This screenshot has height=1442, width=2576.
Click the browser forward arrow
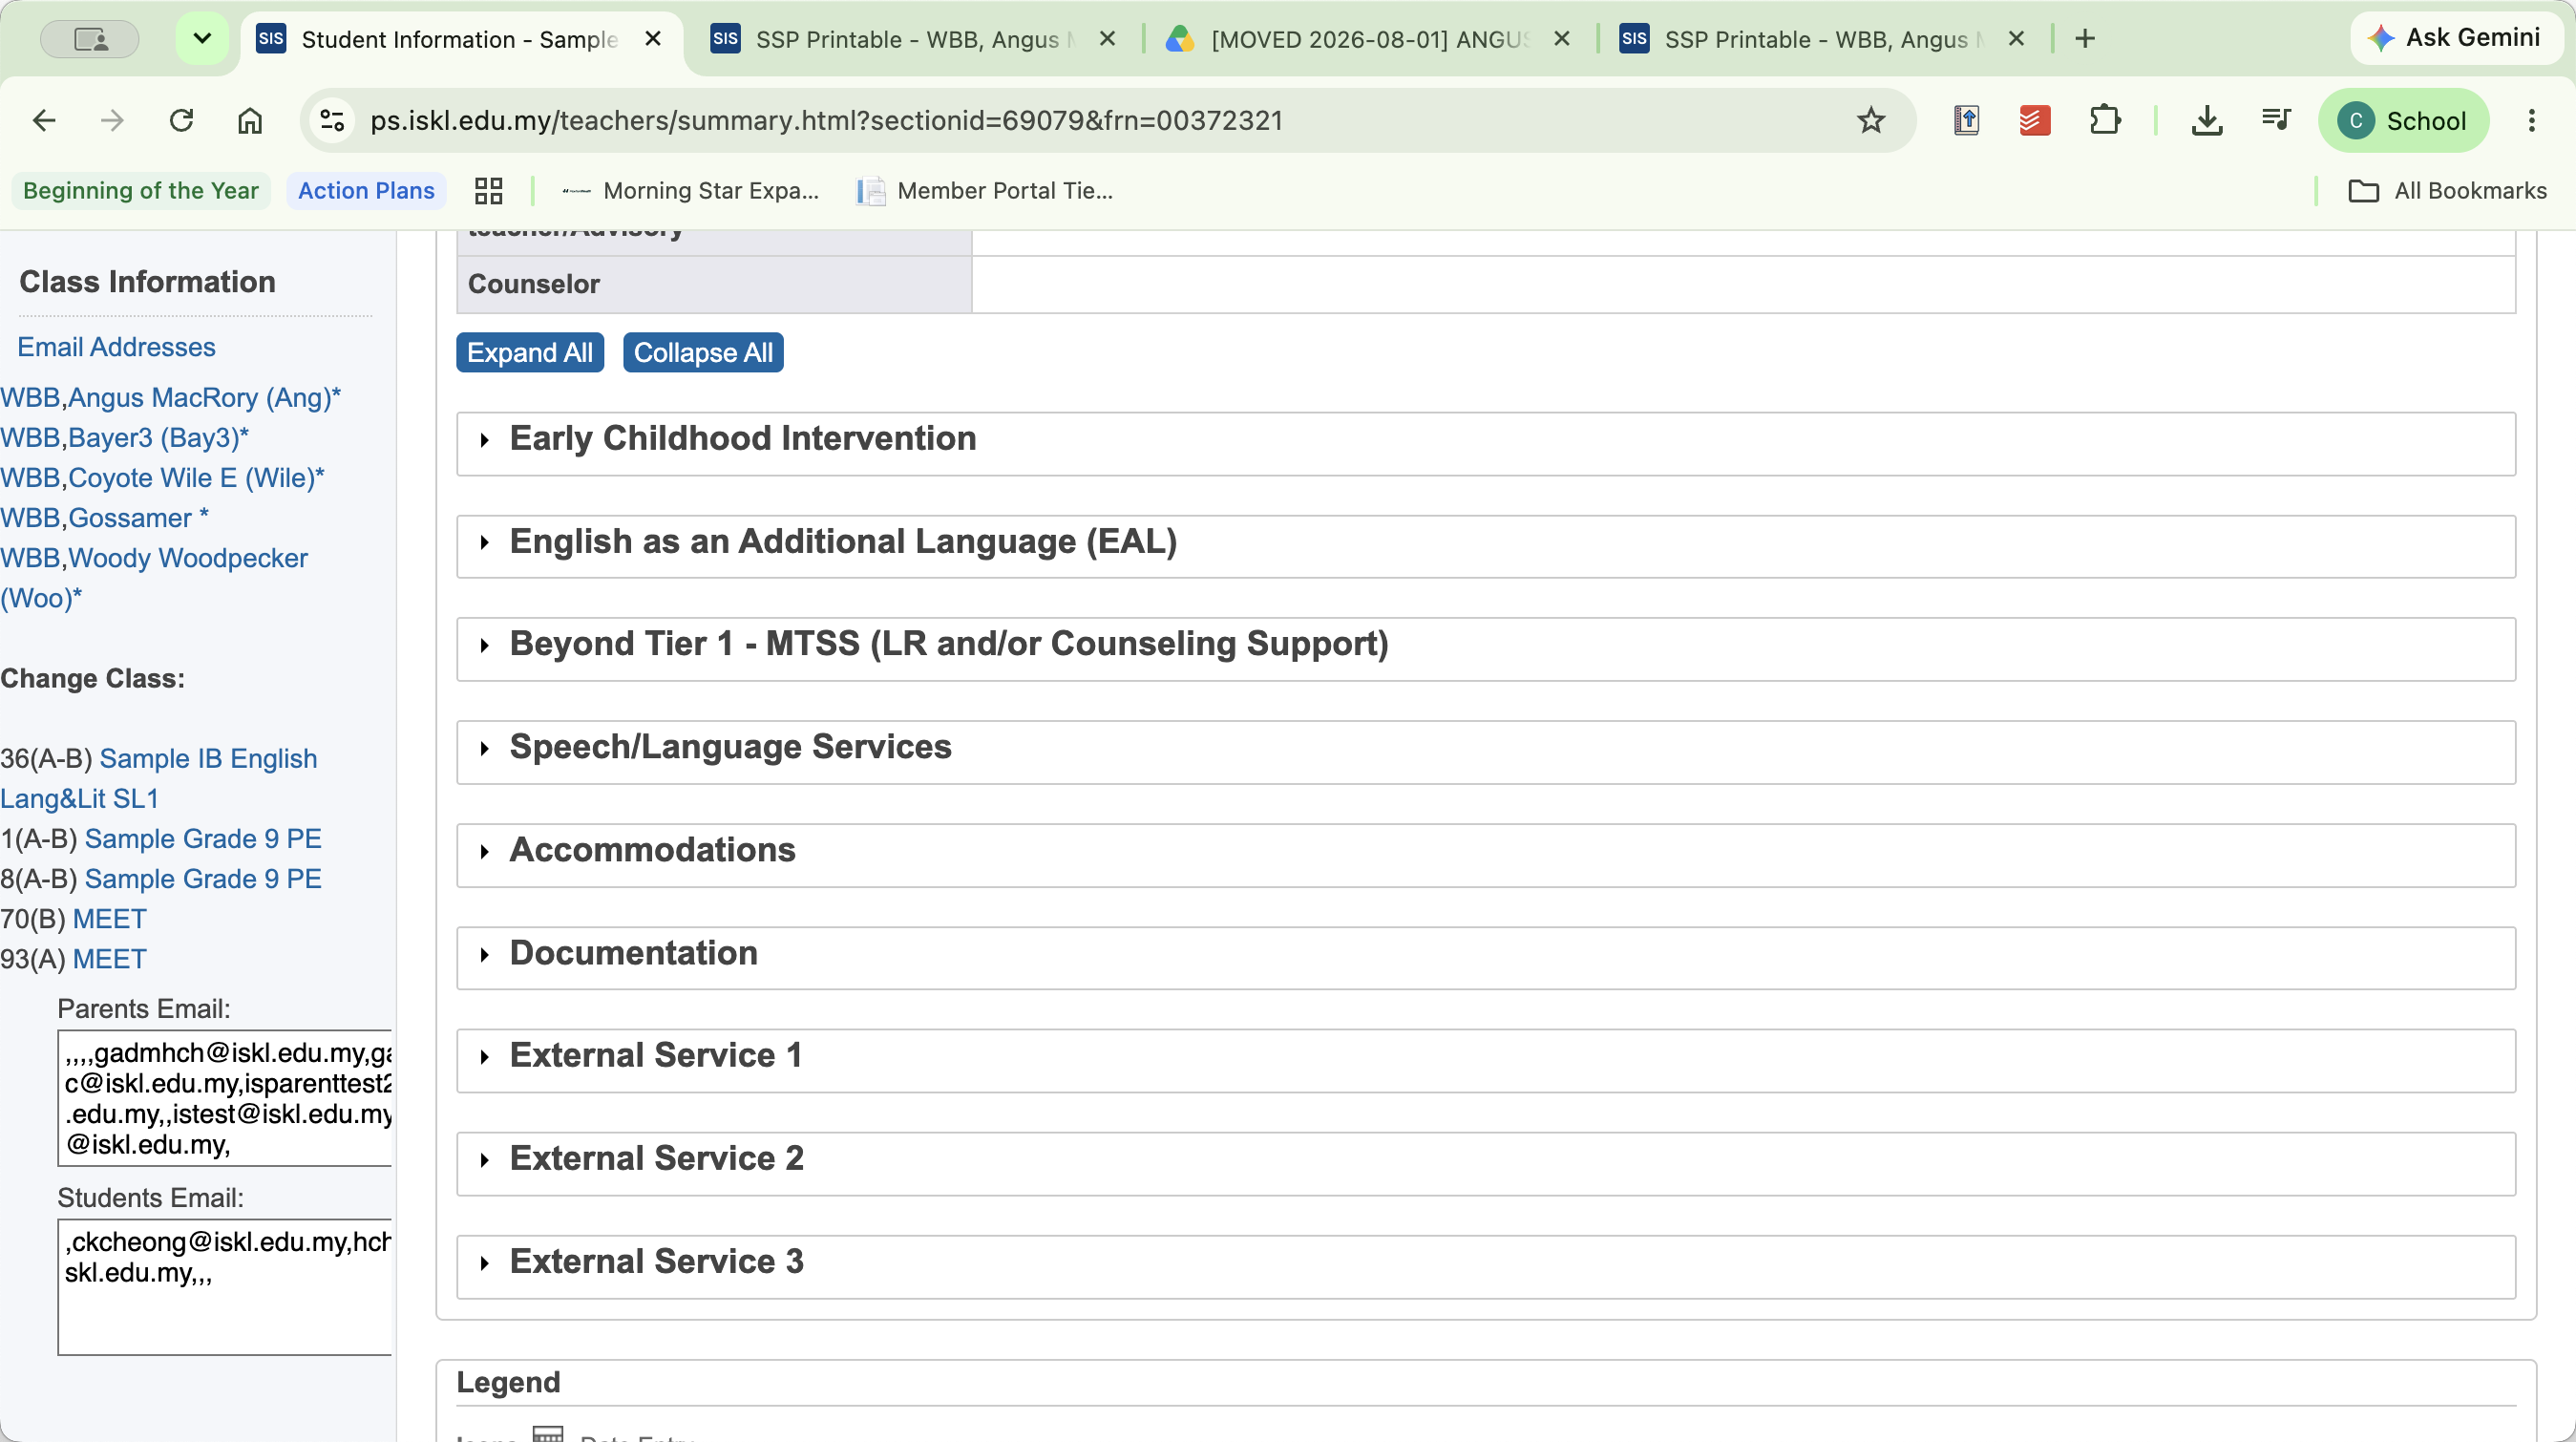[112, 121]
